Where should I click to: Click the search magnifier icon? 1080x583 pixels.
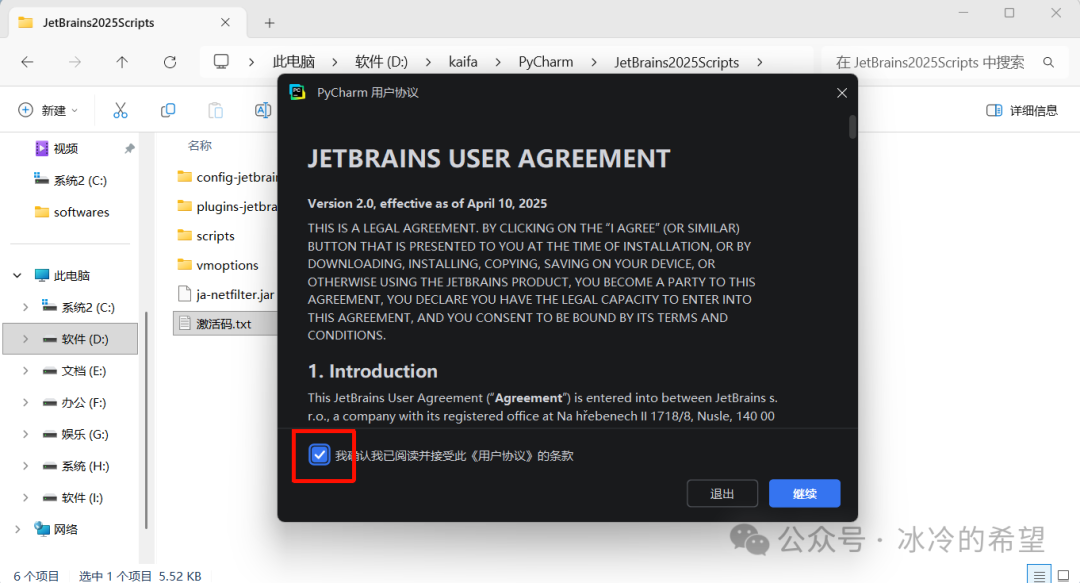pos(1049,62)
